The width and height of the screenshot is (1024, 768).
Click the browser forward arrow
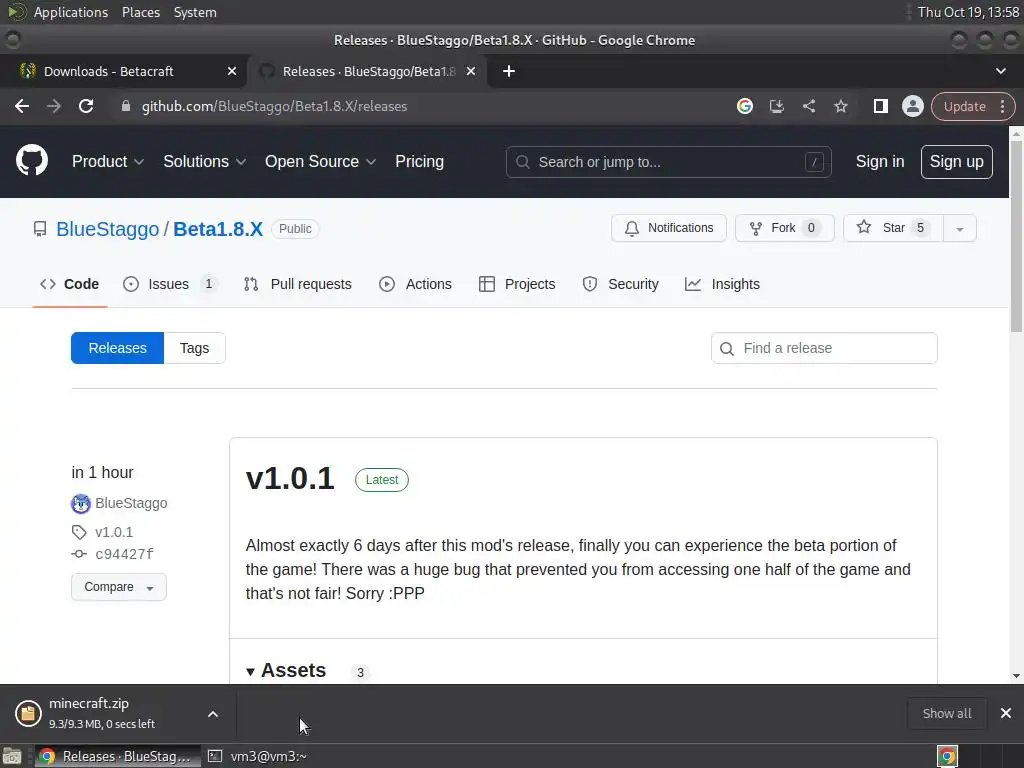(x=54, y=106)
